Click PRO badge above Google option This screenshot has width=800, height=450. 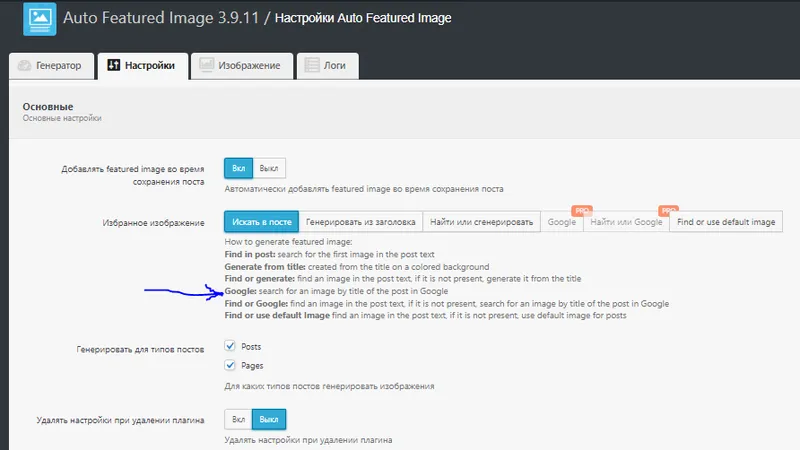pyautogui.click(x=582, y=210)
